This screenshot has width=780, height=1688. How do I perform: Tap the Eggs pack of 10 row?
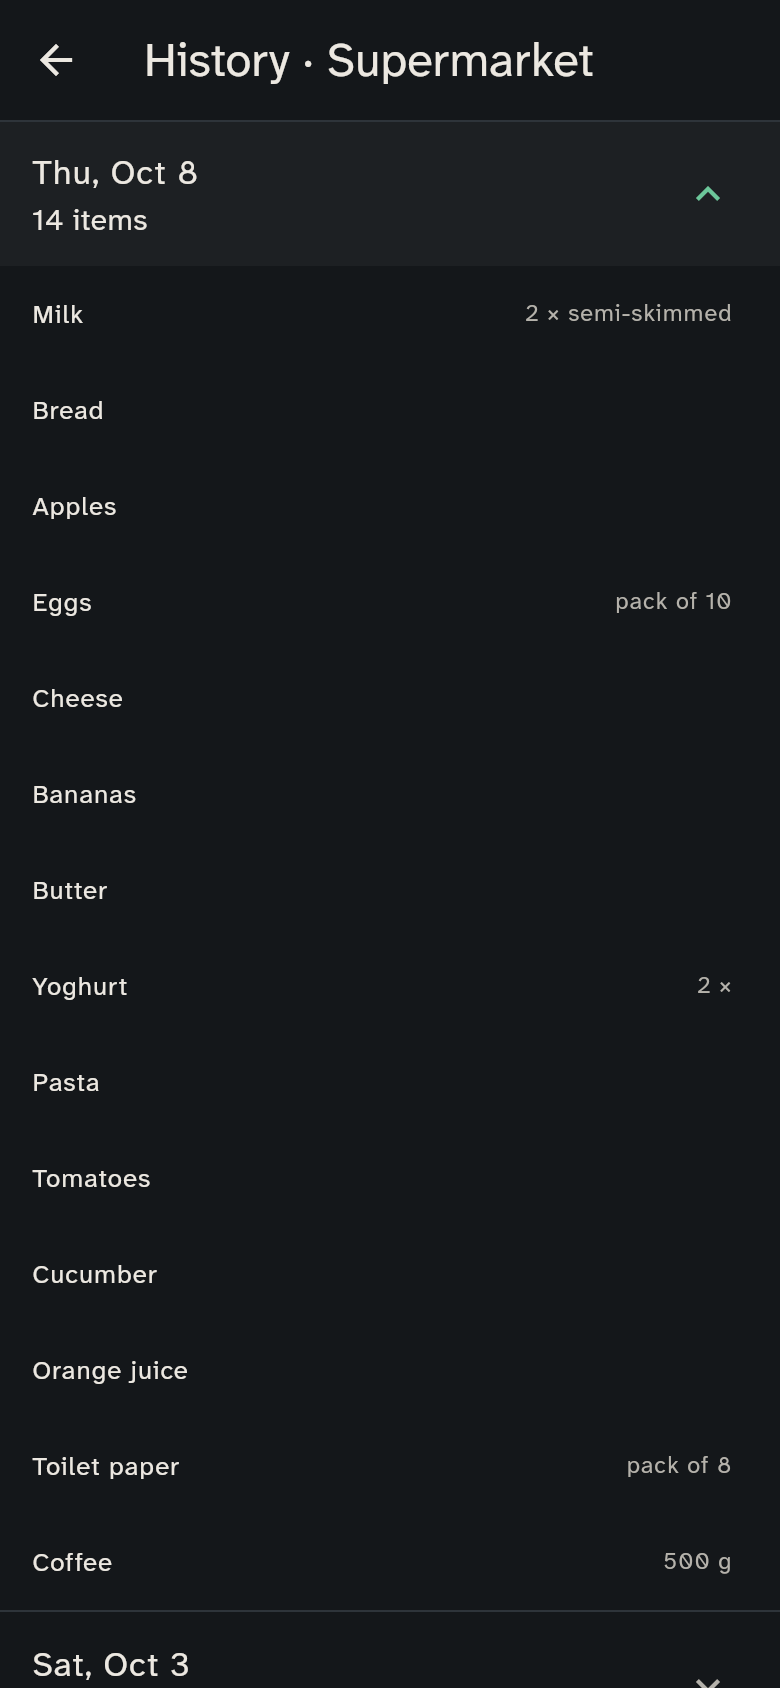(390, 602)
